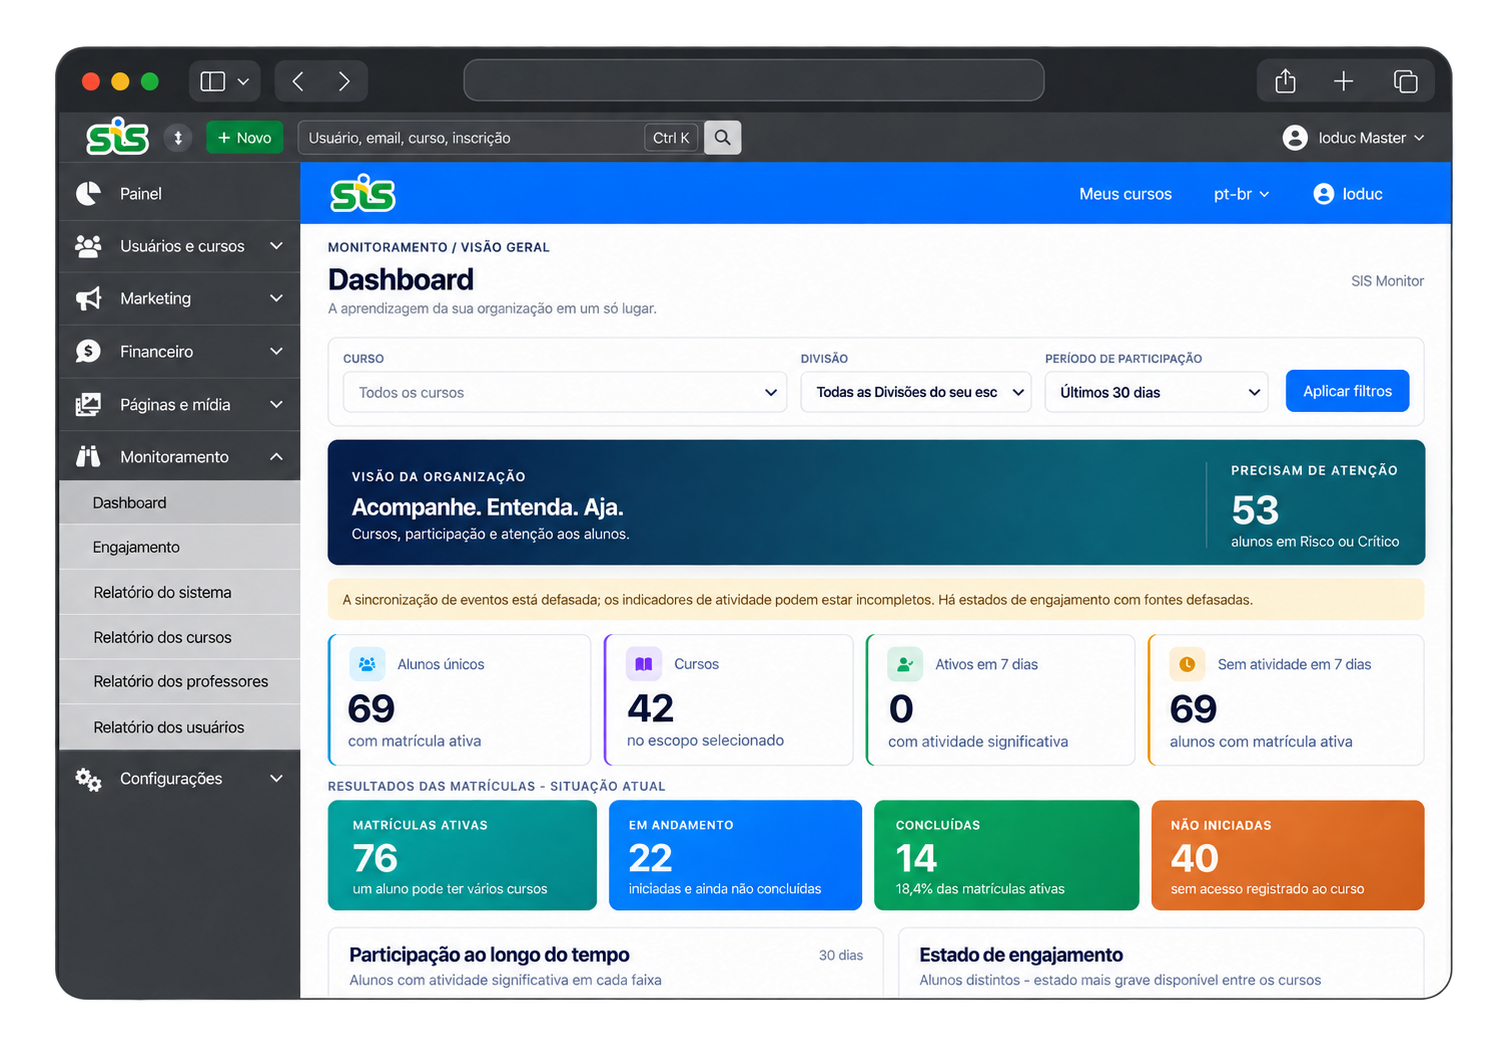The image size is (1506, 1045).
Task: Expand the Páginas e mídia menu
Action: pos(180,405)
